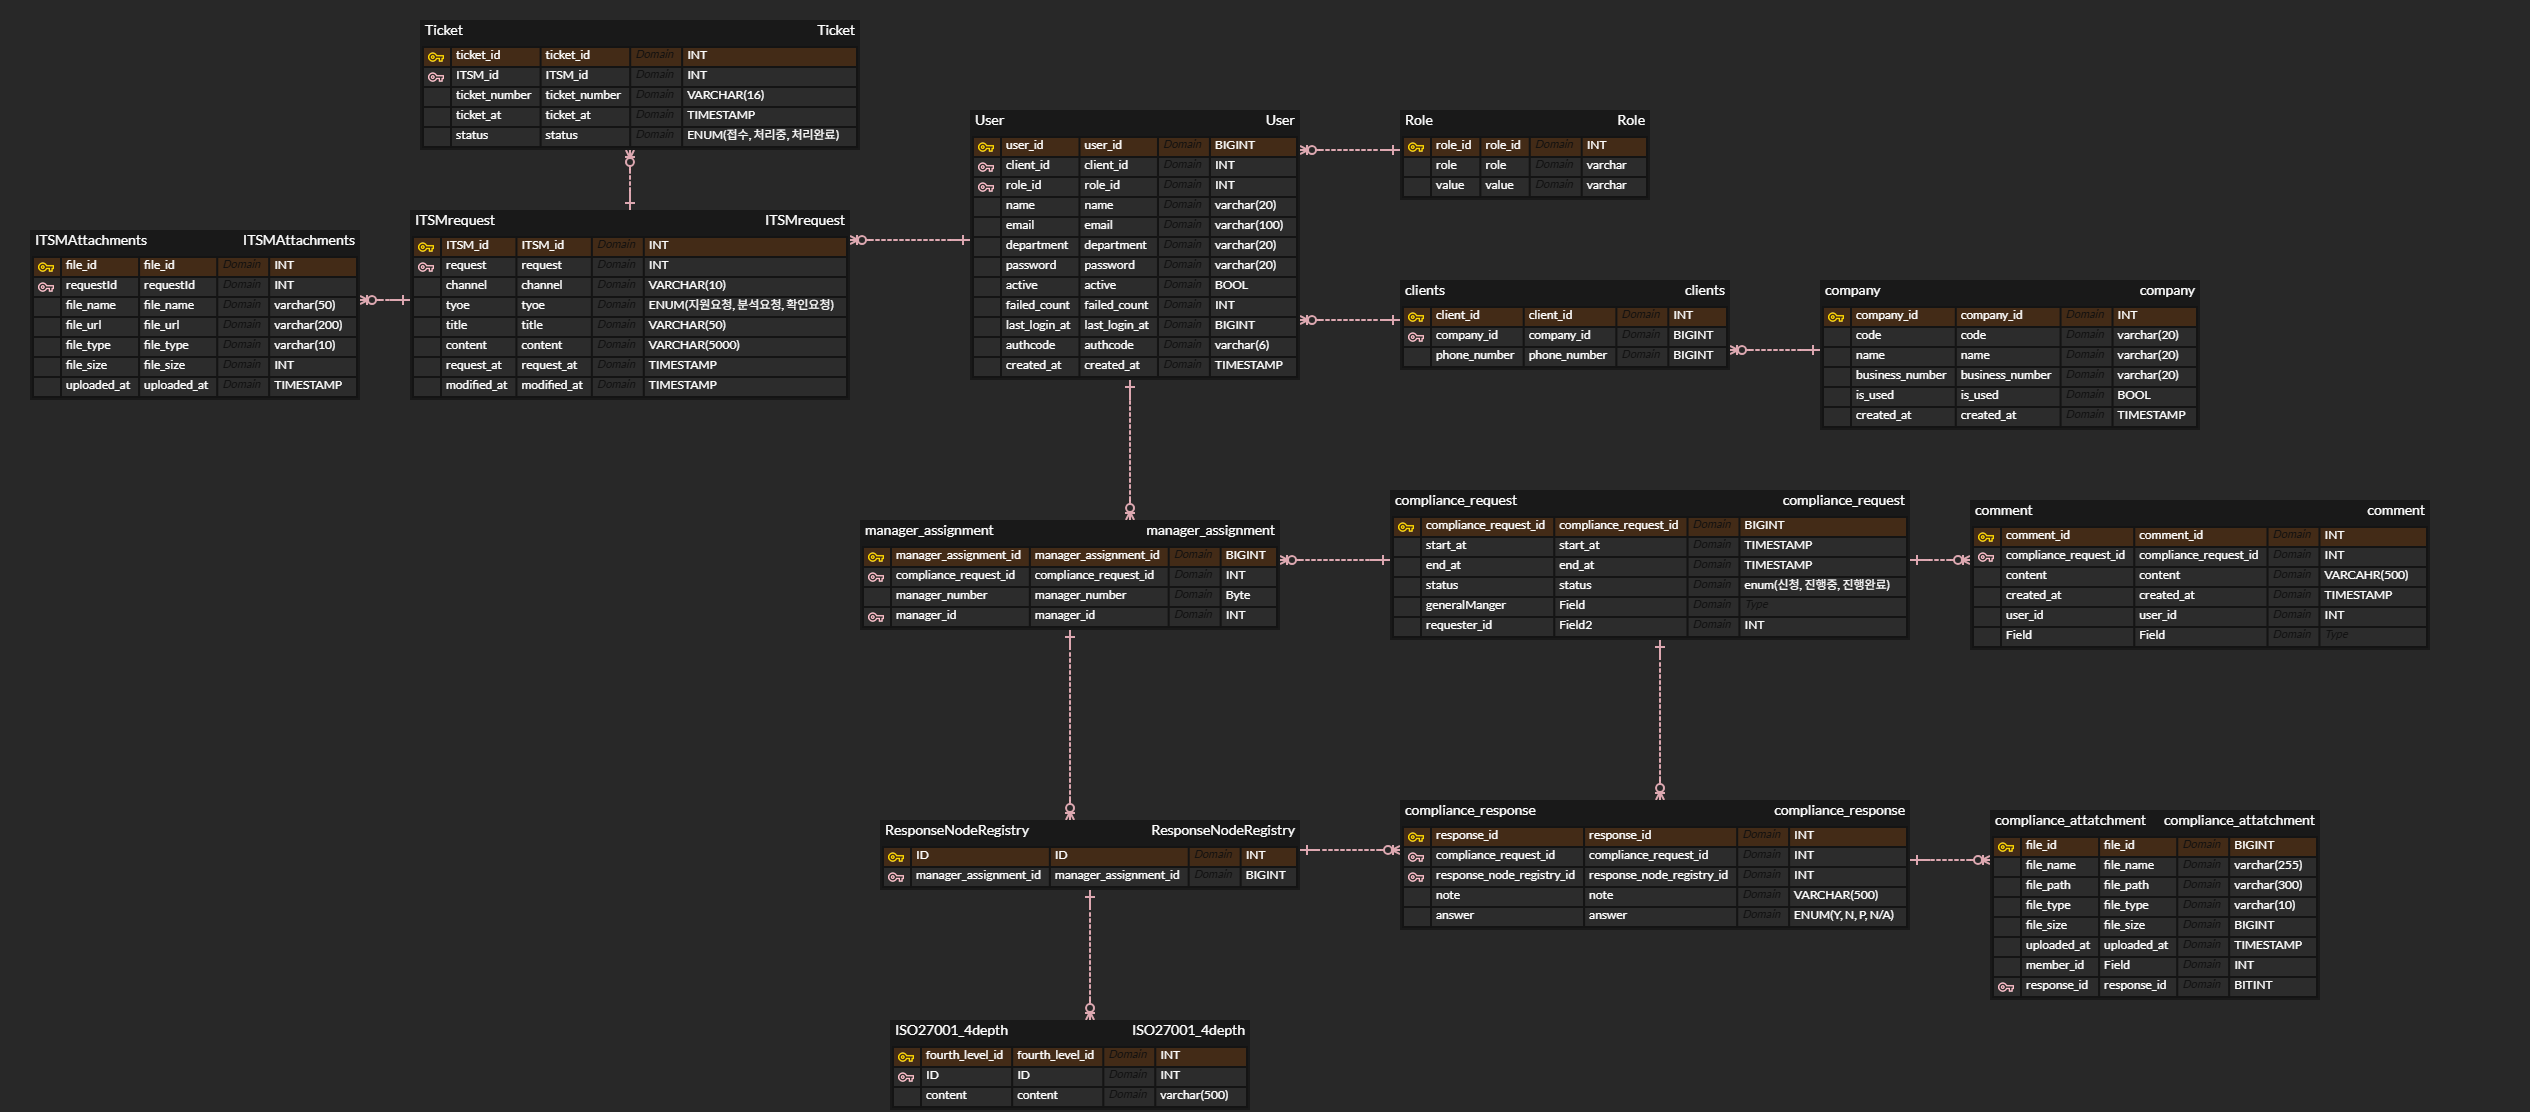Image resolution: width=2530 pixels, height=1112 pixels.
Task: Select the primary key icon of comment_id
Action: [x=1986, y=537]
